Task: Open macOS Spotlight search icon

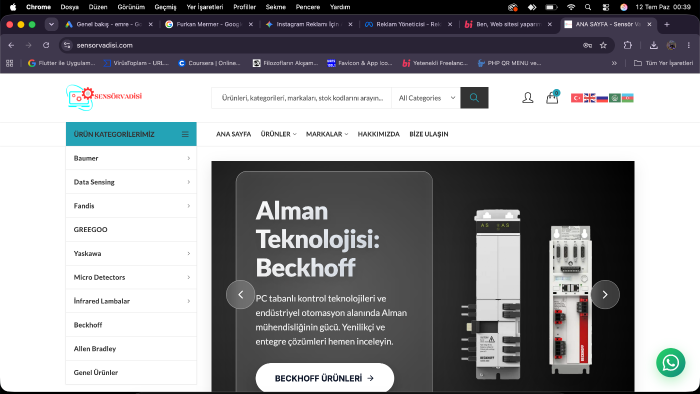Action: tap(588, 7)
